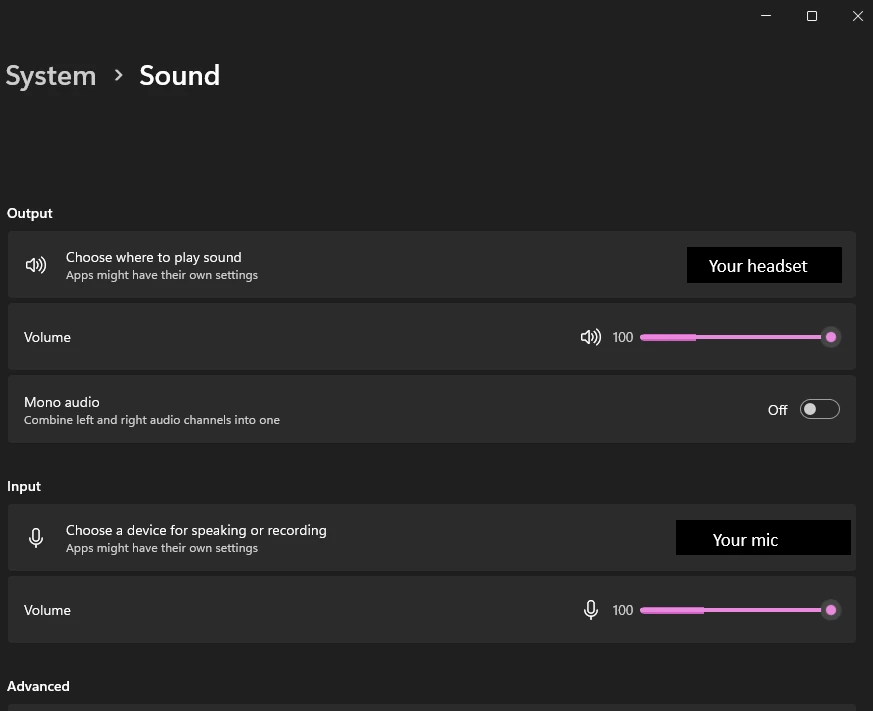Click the Input section heading

pos(24,486)
